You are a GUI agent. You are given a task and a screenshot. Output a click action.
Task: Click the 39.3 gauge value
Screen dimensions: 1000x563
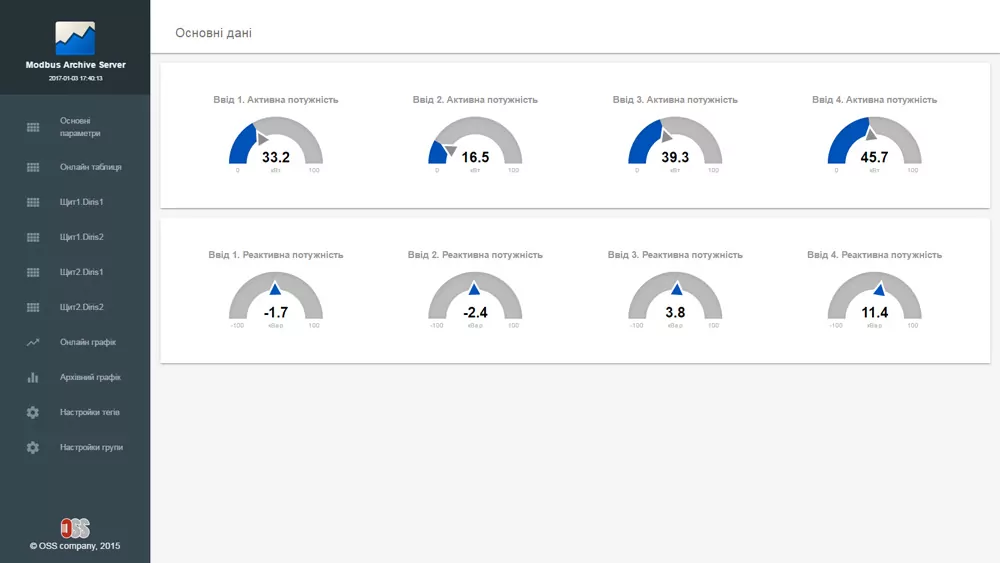click(675, 157)
